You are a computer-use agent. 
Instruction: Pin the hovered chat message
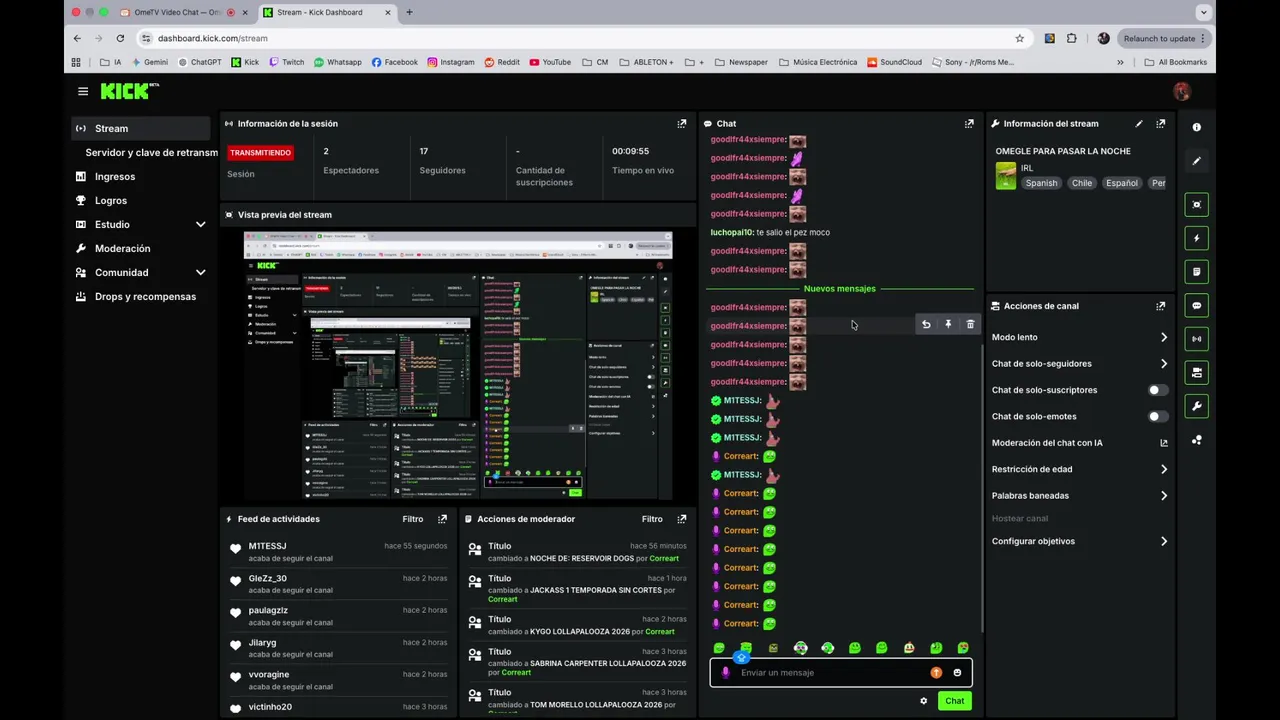coord(948,325)
